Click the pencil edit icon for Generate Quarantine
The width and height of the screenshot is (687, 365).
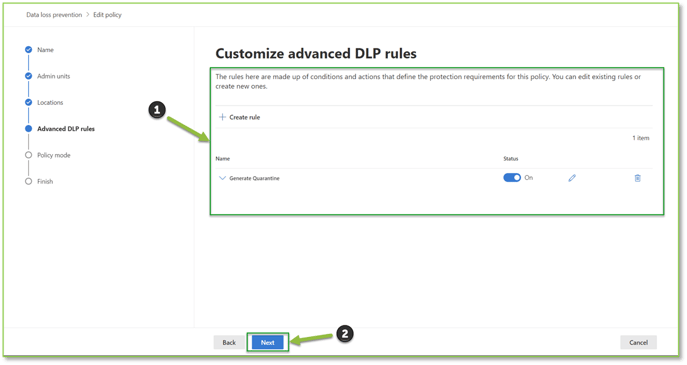pos(572,178)
